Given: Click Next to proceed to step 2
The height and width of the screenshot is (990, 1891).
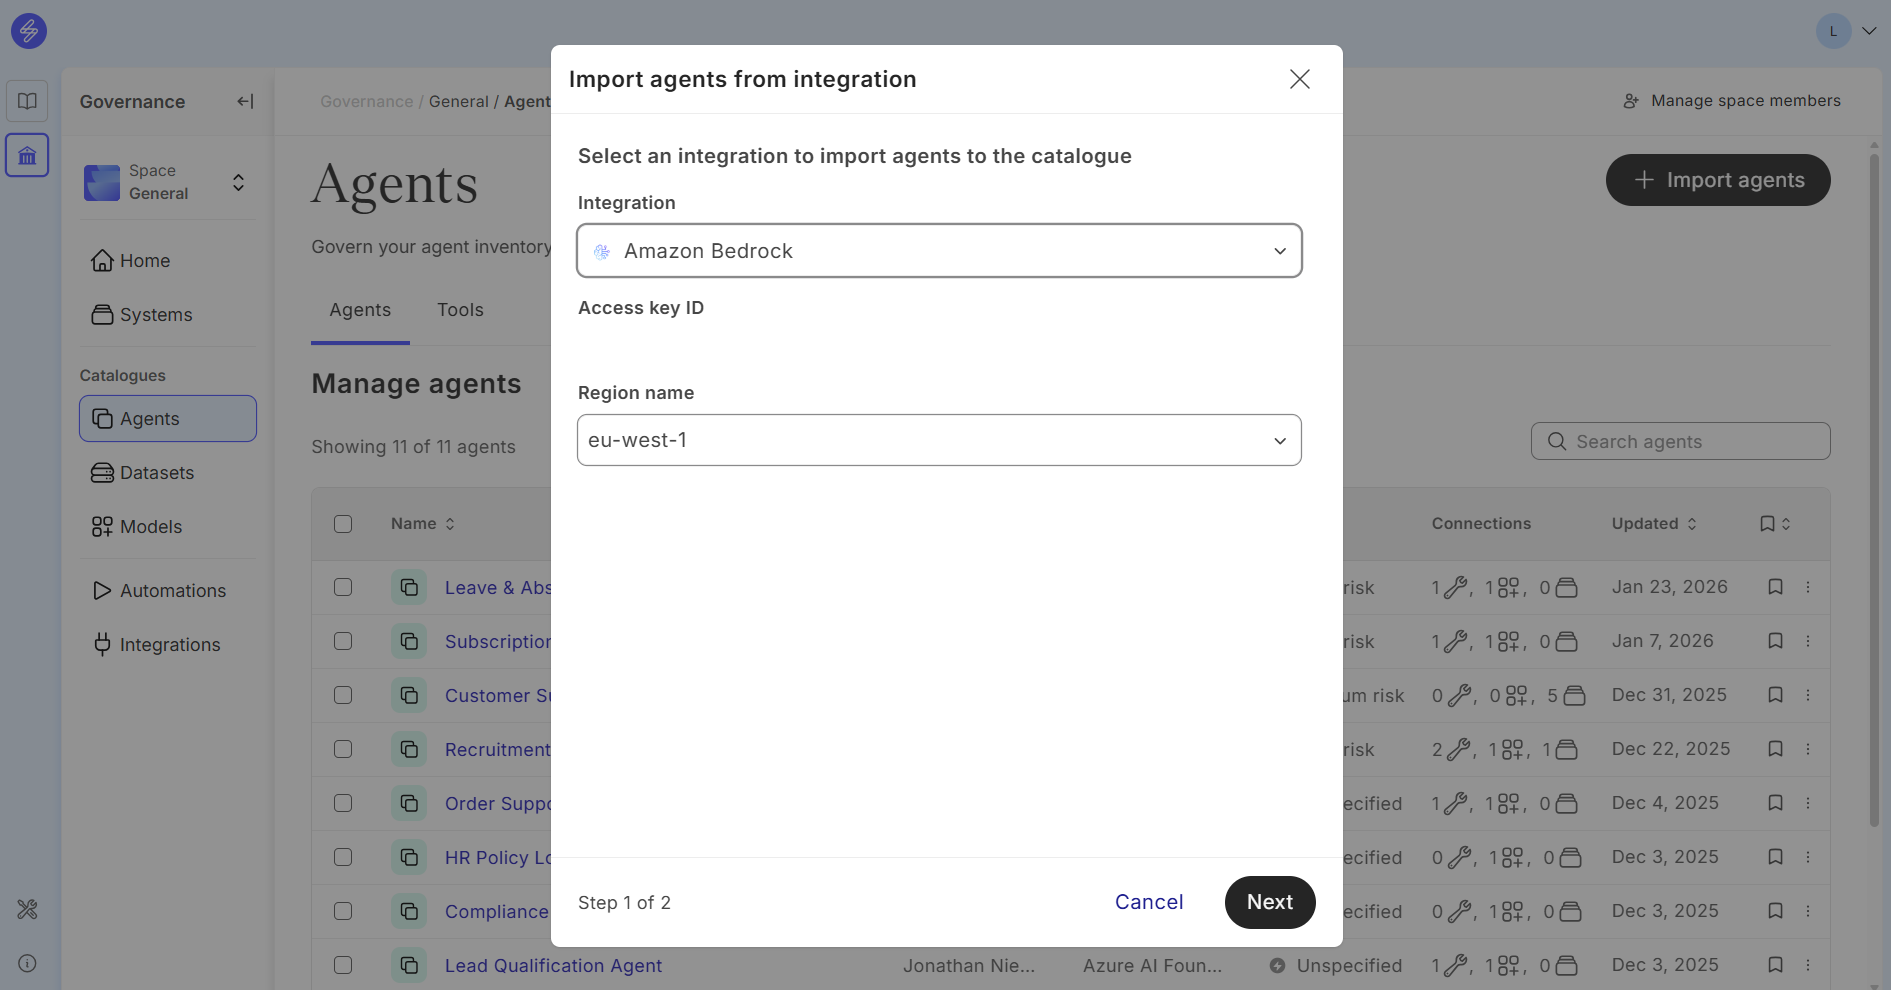Looking at the screenshot, I should pos(1269,902).
